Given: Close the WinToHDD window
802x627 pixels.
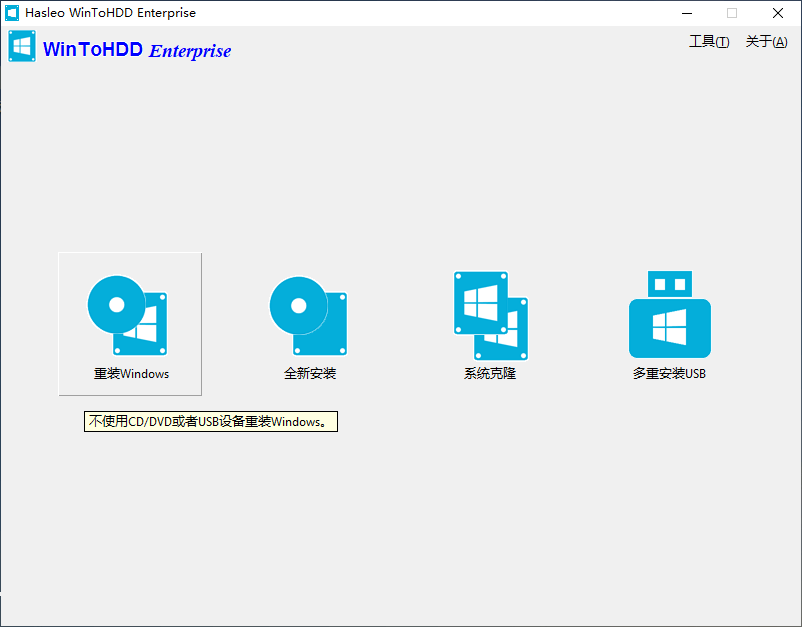Looking at the screenshot, I should 778,13.
